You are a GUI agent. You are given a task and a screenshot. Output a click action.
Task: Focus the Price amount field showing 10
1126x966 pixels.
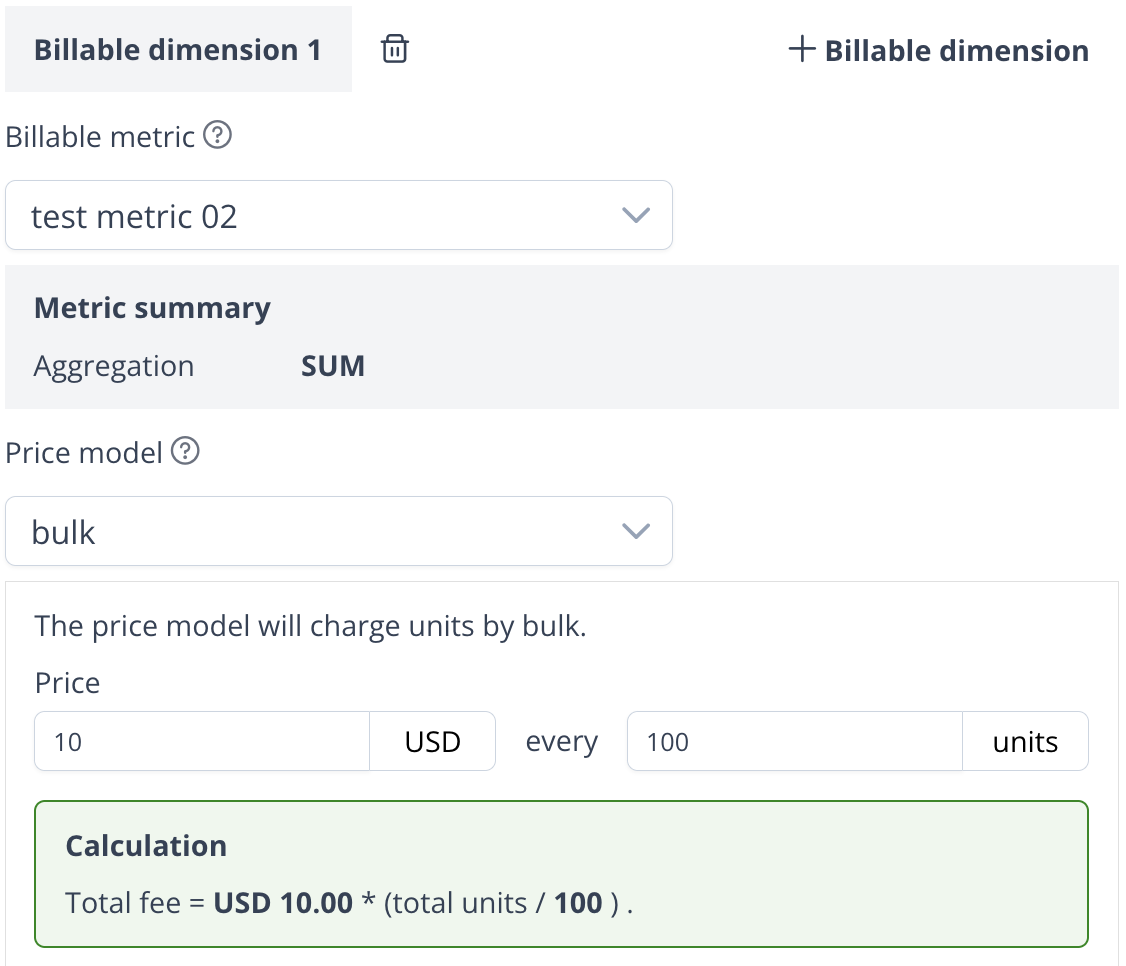[x=202, y=742]
